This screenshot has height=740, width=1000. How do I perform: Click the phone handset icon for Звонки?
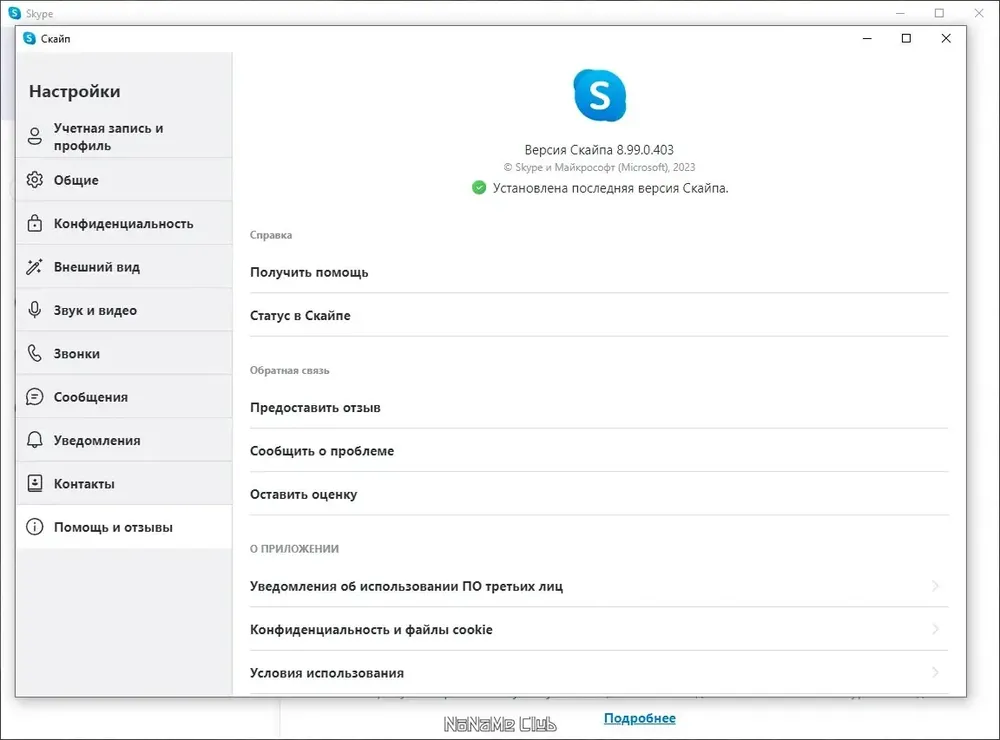tap(34, 353)
